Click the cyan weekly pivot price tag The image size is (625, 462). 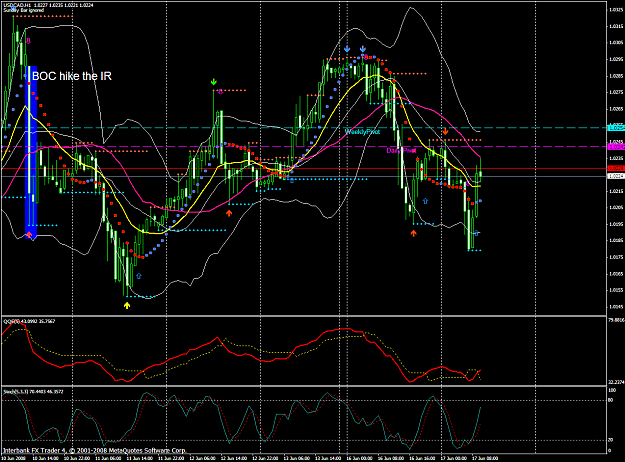coord(616,128)
